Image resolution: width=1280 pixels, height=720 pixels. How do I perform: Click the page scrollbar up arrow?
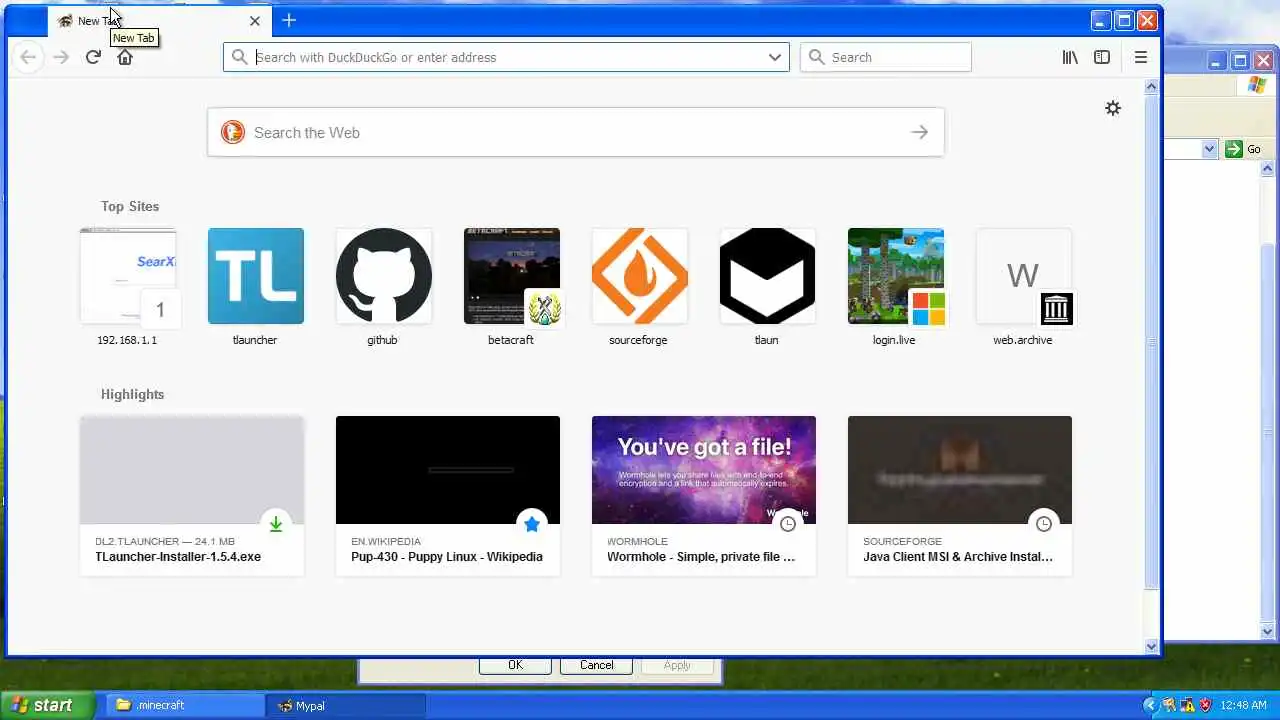1151,87
